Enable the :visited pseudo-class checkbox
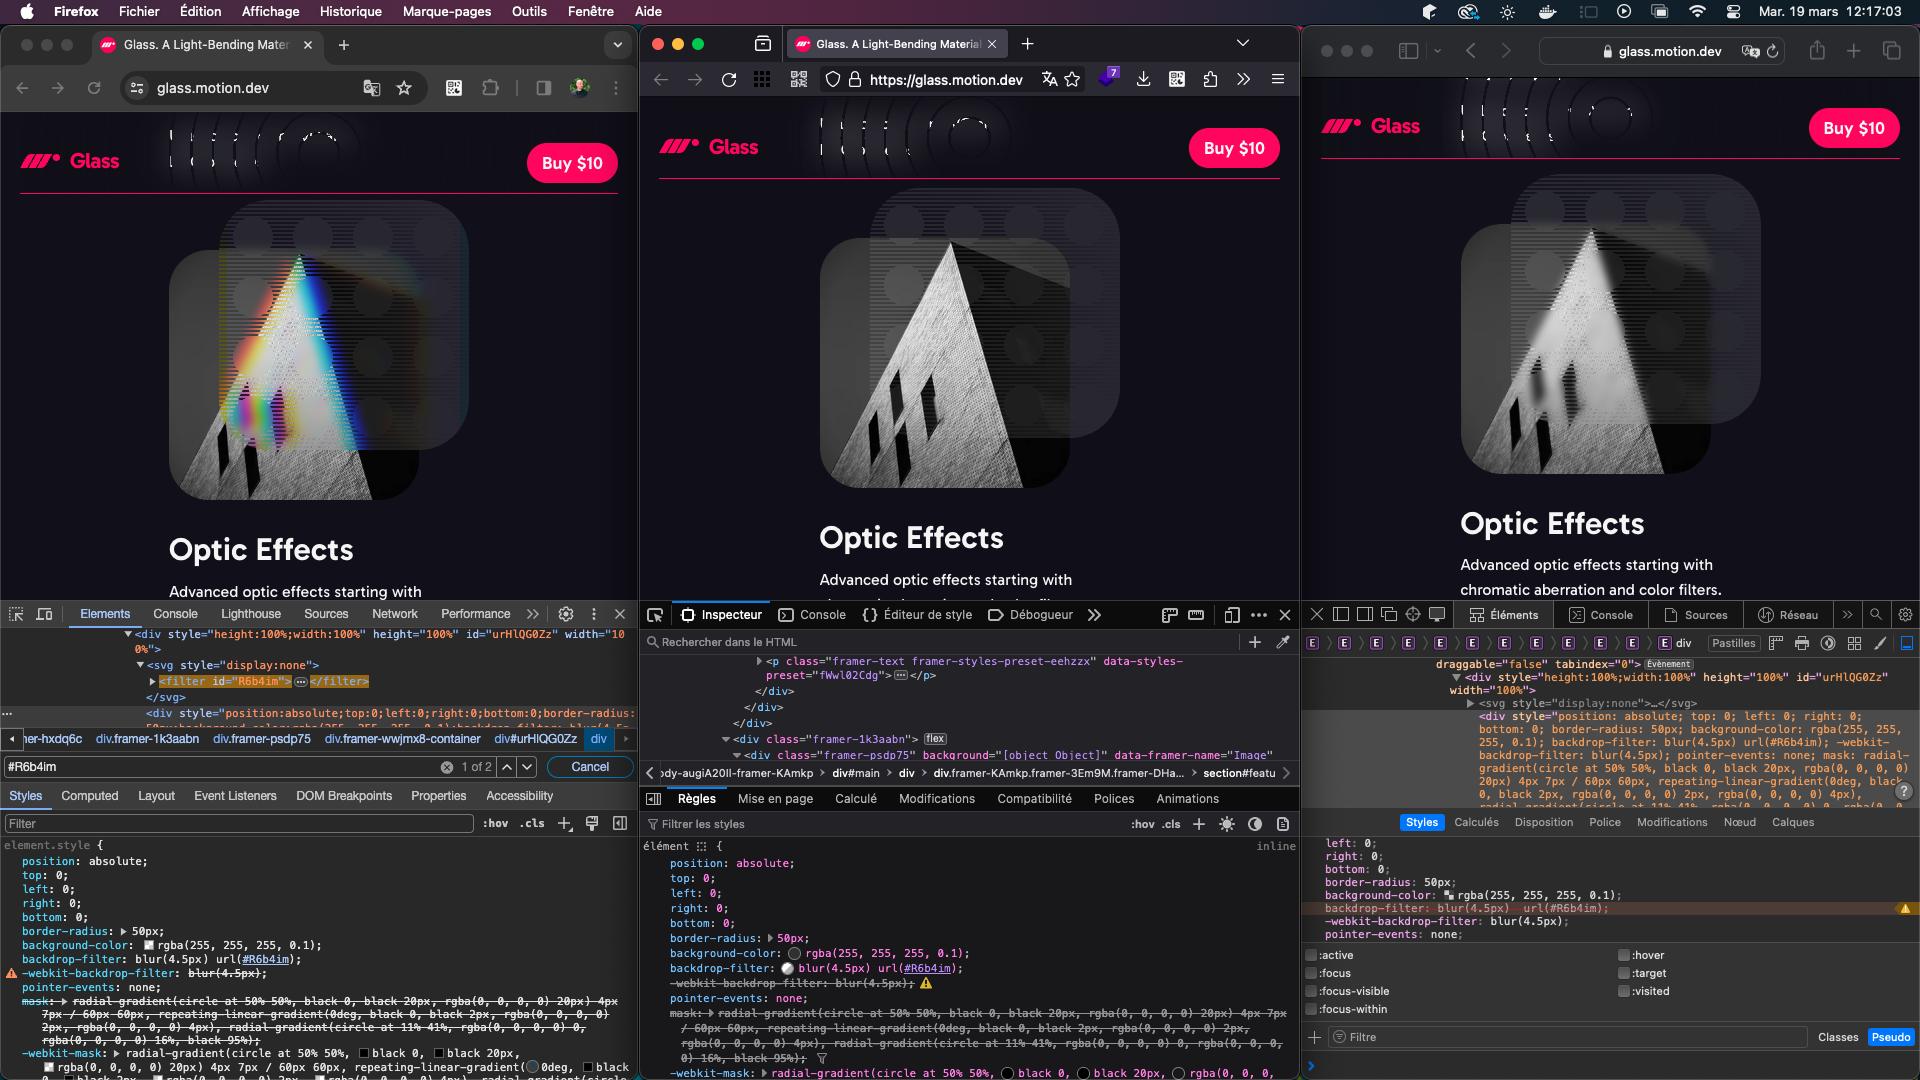 (x=1624, y=991)
